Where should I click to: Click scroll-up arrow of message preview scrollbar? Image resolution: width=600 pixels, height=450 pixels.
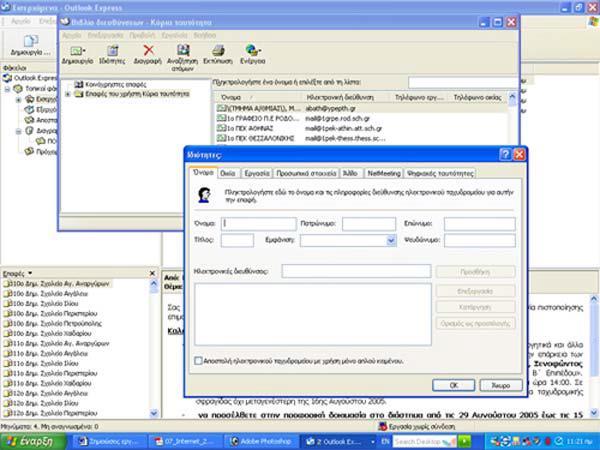tap(594, 299)
